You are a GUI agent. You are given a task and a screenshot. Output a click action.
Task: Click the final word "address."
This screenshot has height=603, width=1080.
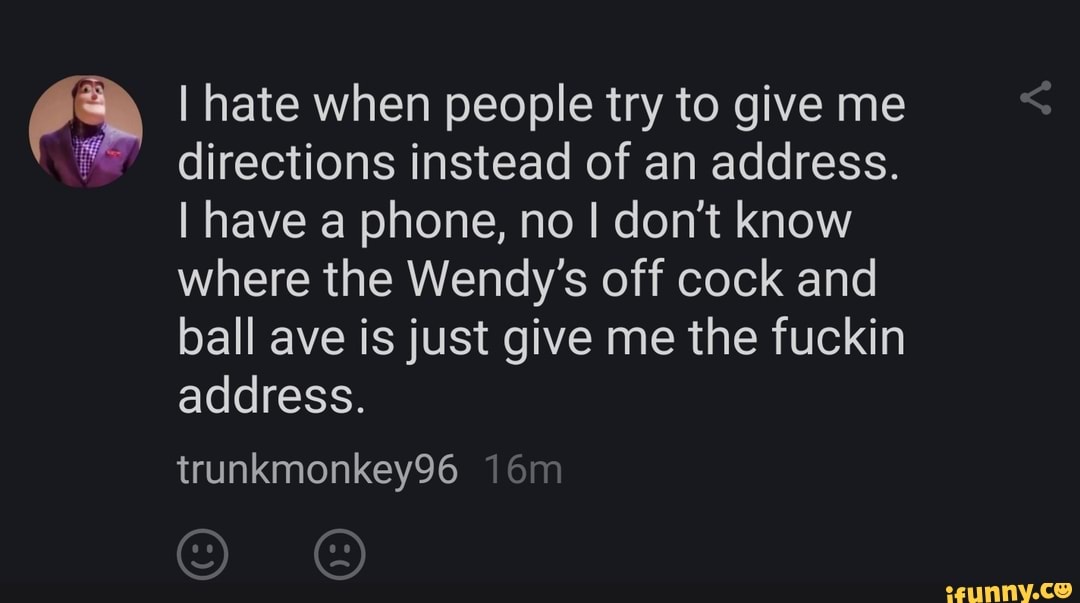267,398
